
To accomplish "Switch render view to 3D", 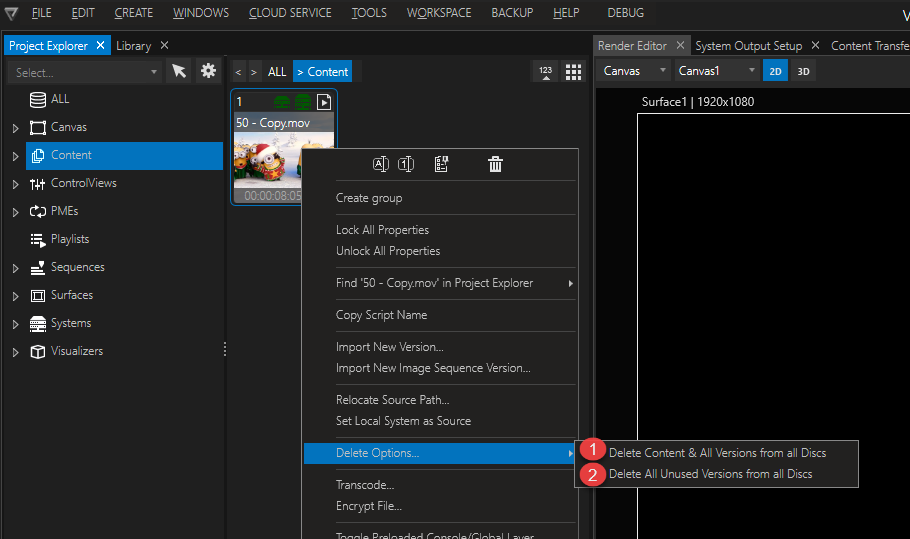I will pyautogui.click(x=803, y=71).
